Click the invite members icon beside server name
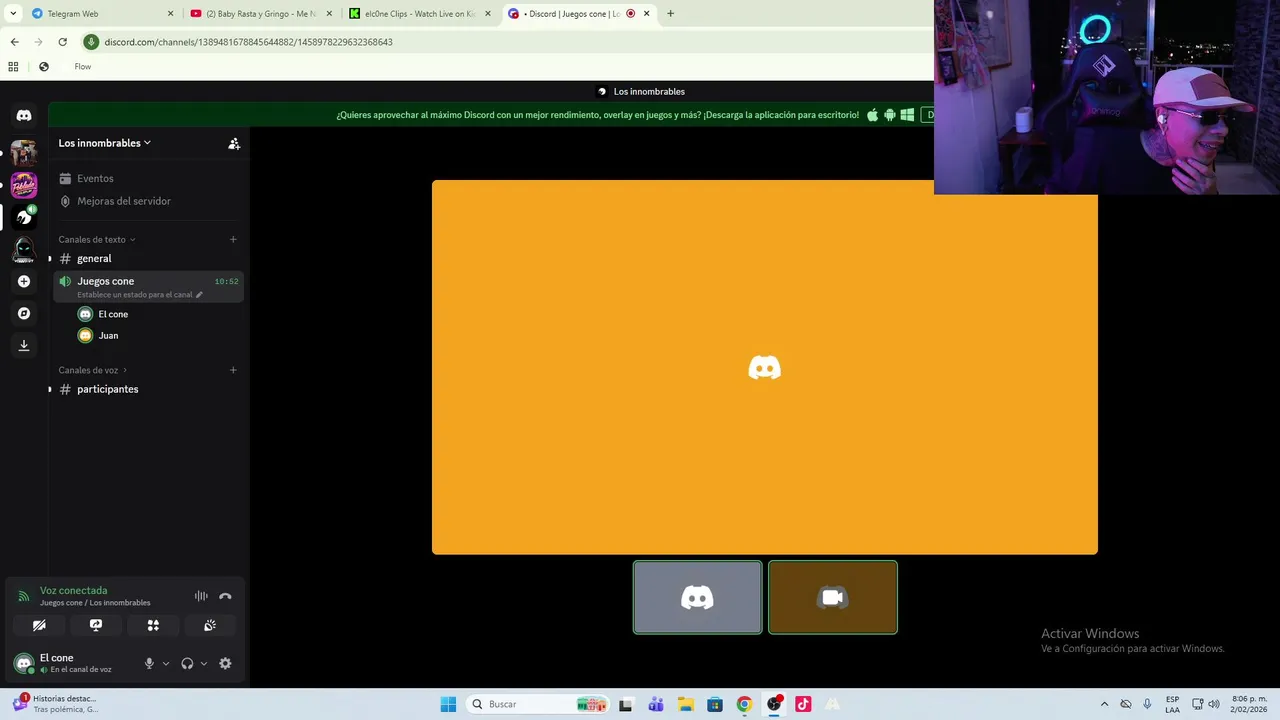Screen dimensions: 1280x720 click(x=234, y=143)
